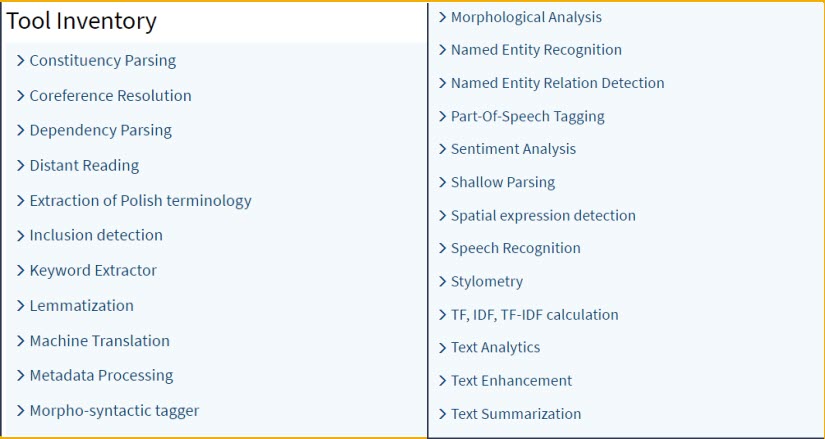Viewport: 825px width, 439px height.
Task: Select Morpho-syntactic tagger
Action: click(x=114, y=411)
